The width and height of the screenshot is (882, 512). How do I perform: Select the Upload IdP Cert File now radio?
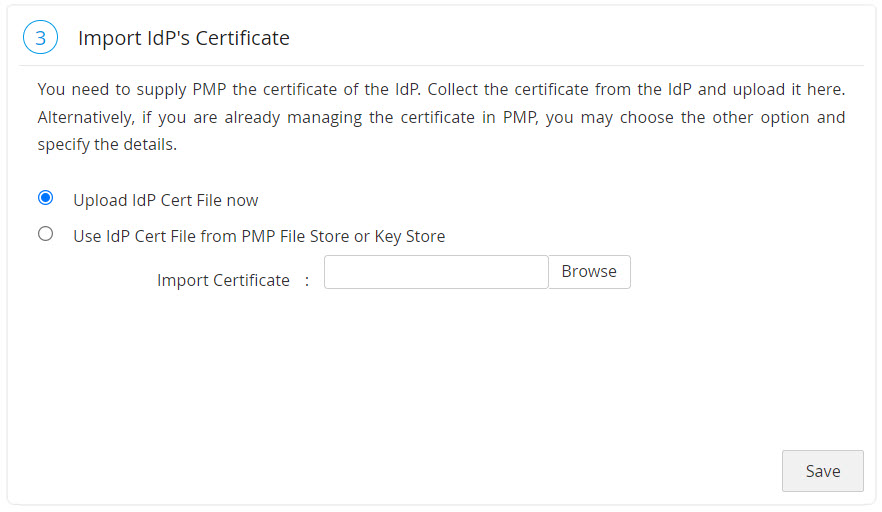[45, 198]
